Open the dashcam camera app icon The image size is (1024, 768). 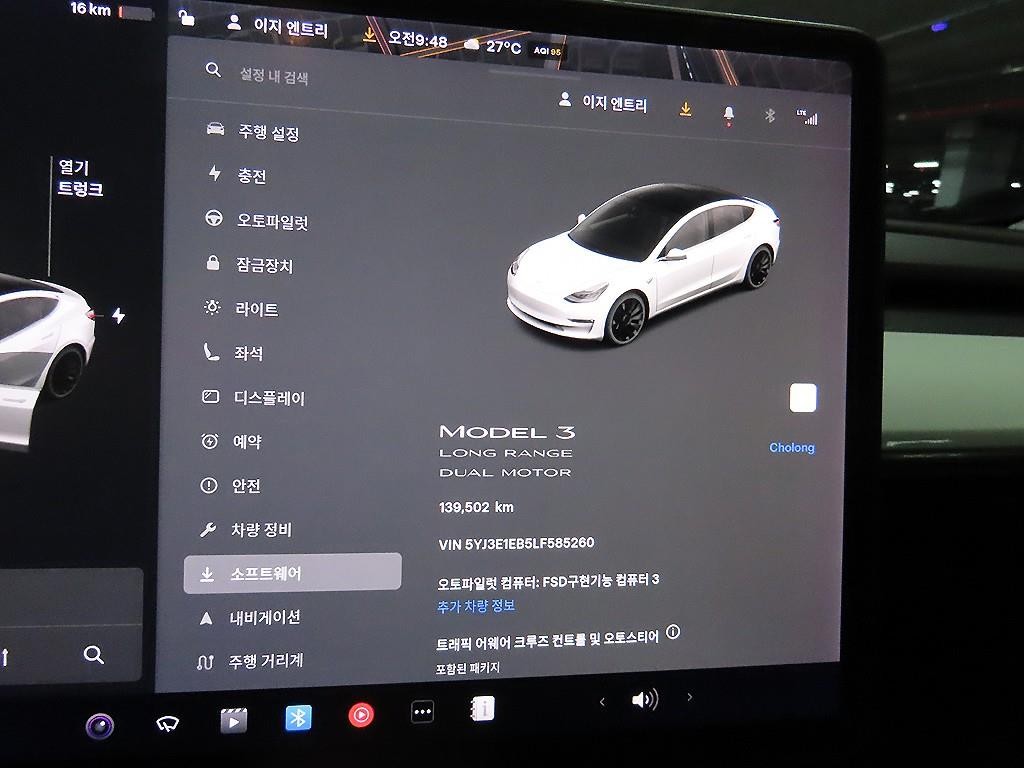coord(100,726)
